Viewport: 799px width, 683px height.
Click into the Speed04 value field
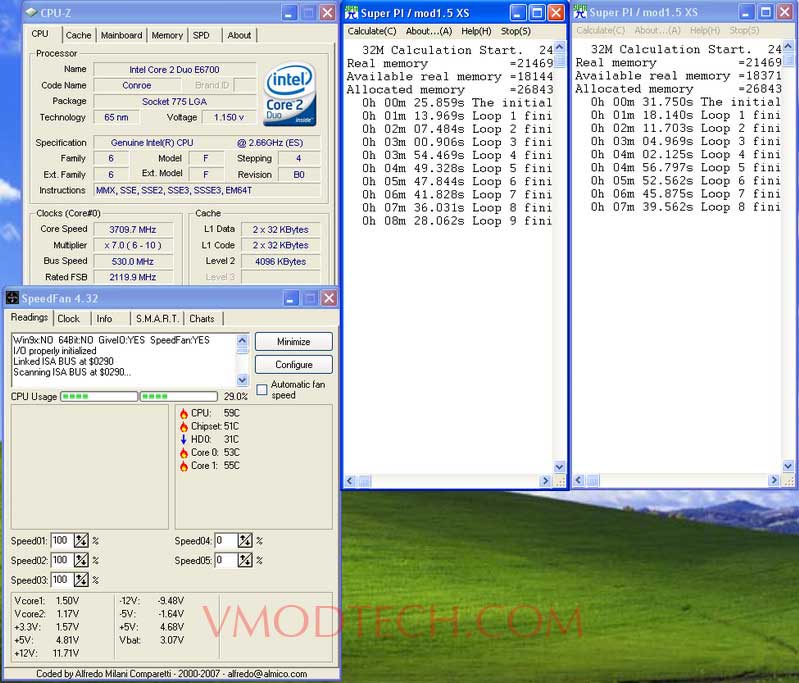click(x=226, y=540)
